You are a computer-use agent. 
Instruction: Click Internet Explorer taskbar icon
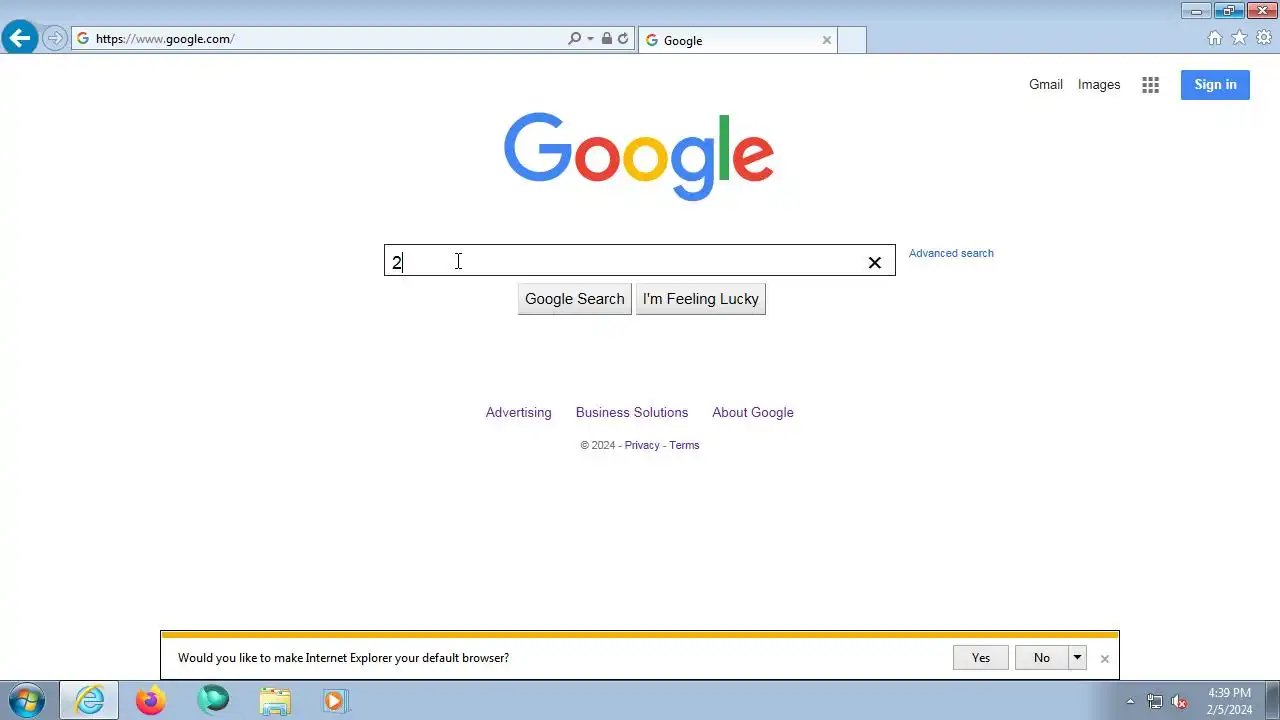[89, 701]
